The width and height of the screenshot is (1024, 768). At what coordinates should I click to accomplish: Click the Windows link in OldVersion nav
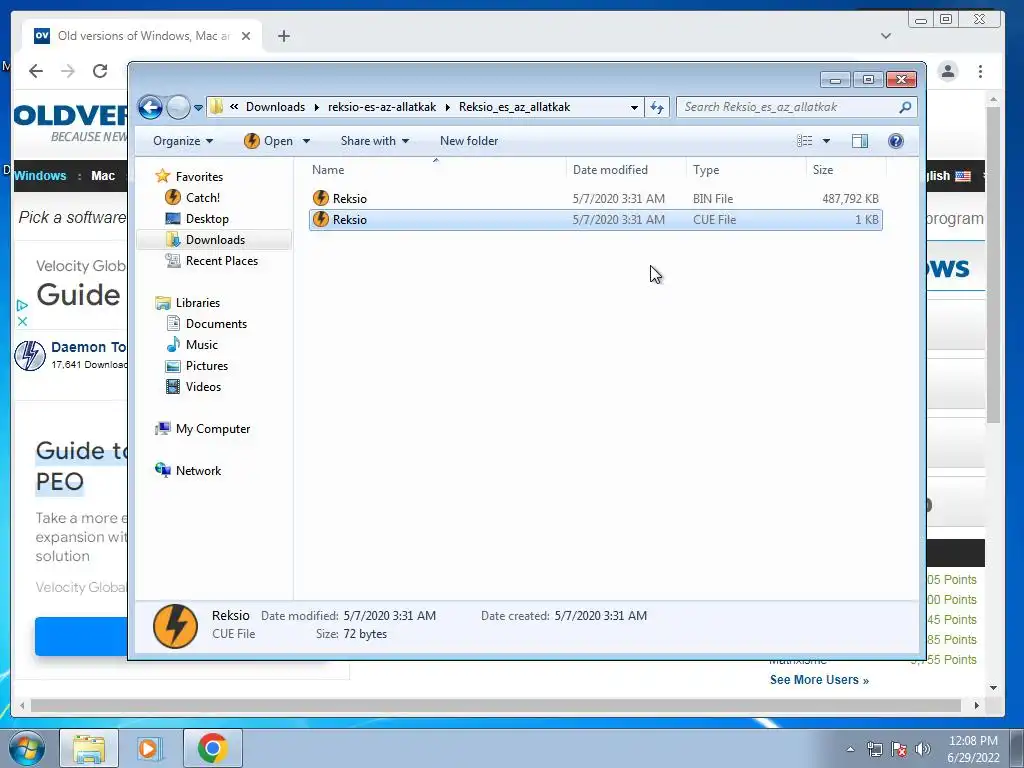[40, 176]
